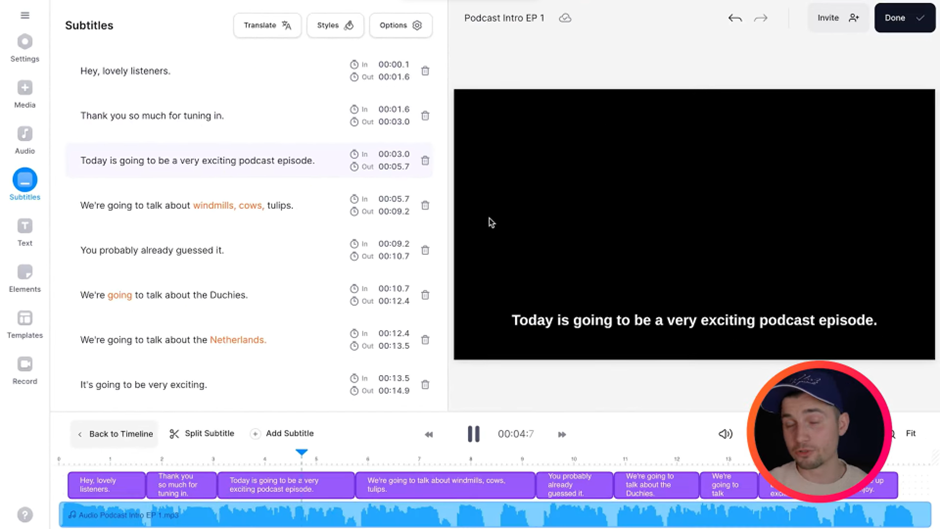The height and width of the screenshot is (529, 940).
Task: Set In time clock for "Hey, lovely listeners"
Action: 354,64
